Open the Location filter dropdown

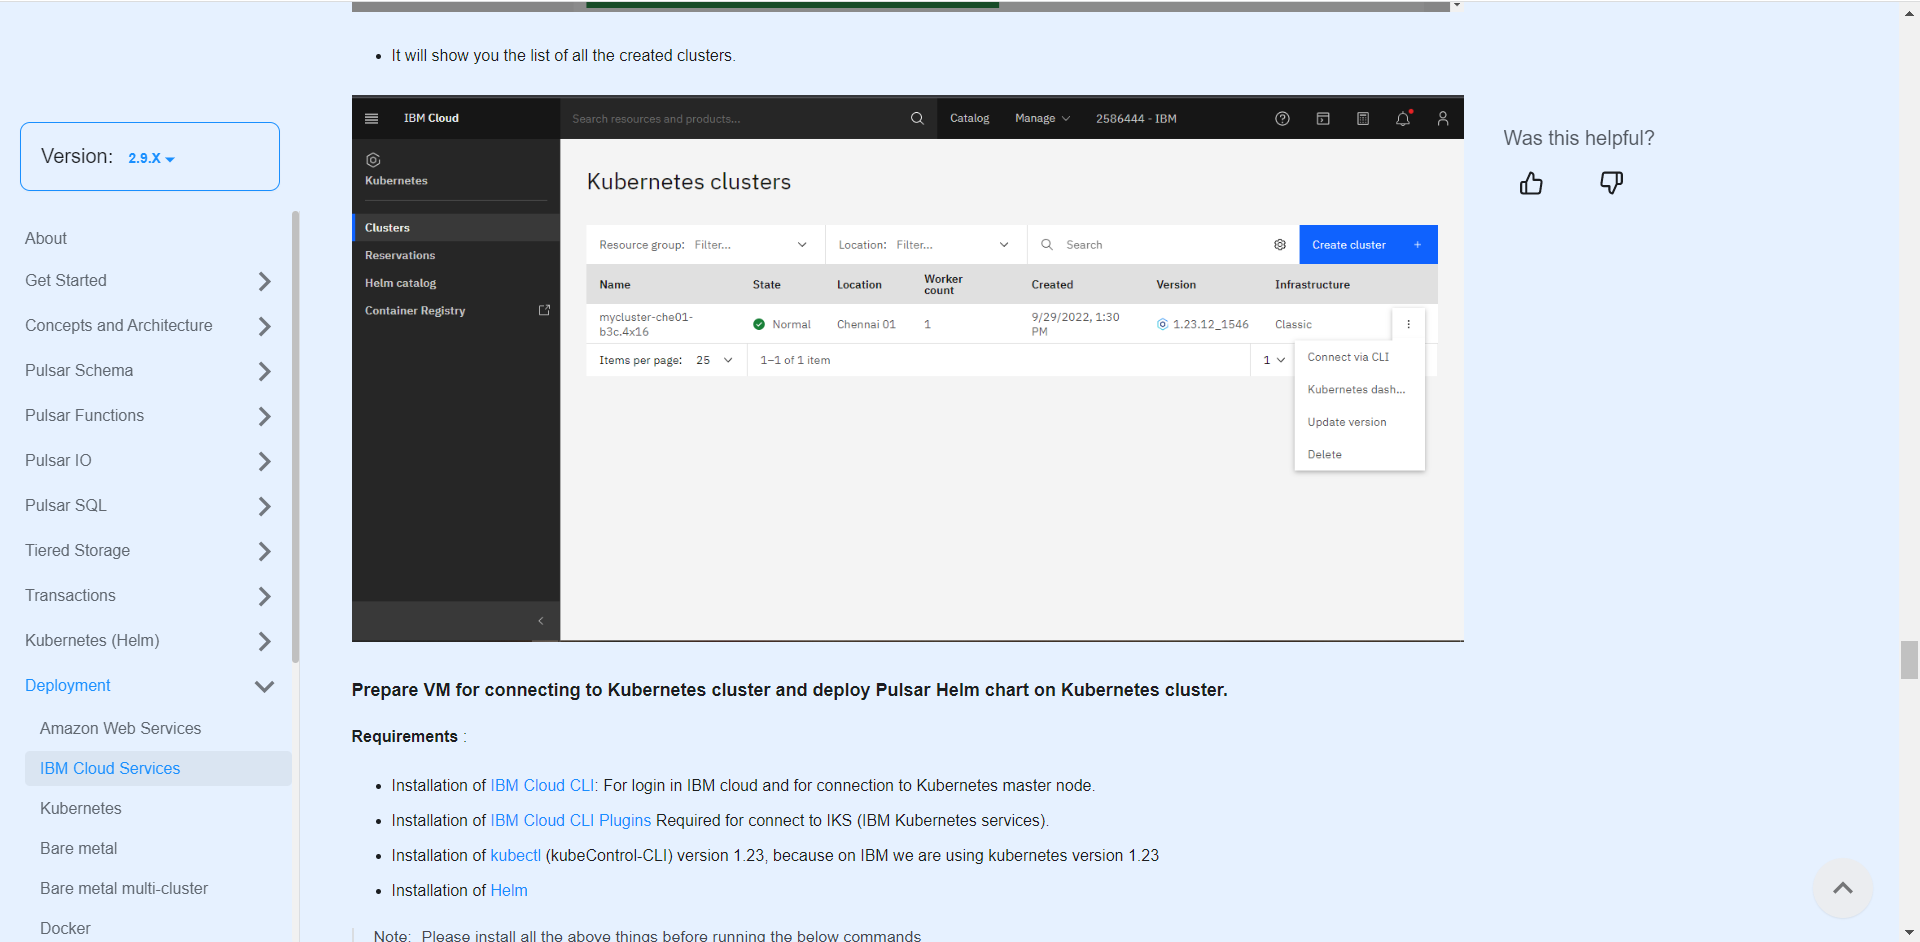point(926,245)
